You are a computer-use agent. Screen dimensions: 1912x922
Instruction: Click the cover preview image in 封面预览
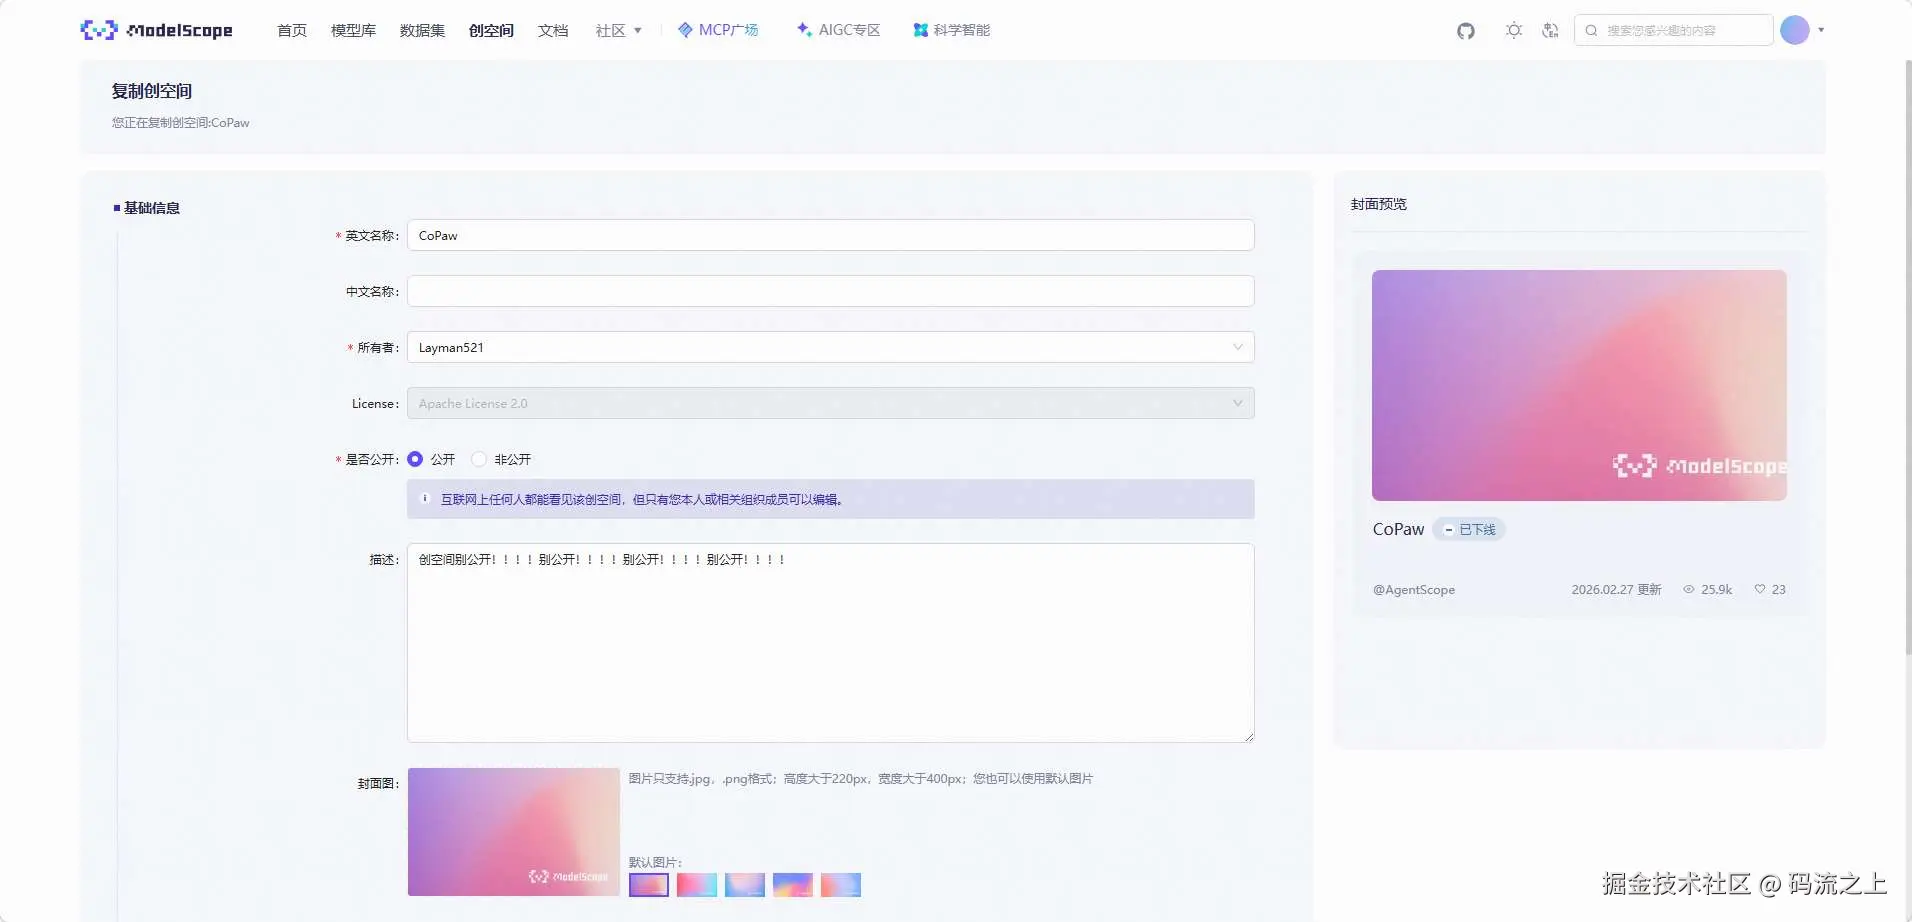1579,385
